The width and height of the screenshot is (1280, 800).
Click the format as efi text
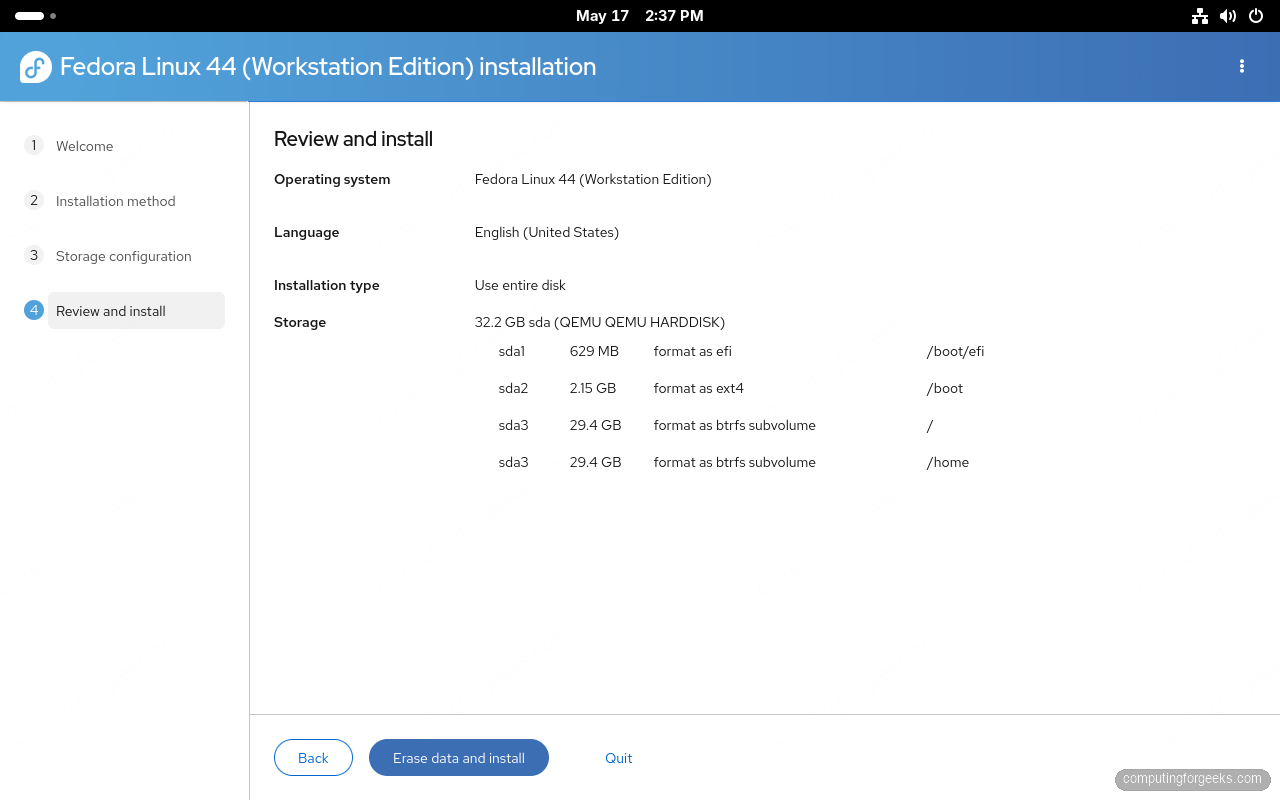[693, 351]
